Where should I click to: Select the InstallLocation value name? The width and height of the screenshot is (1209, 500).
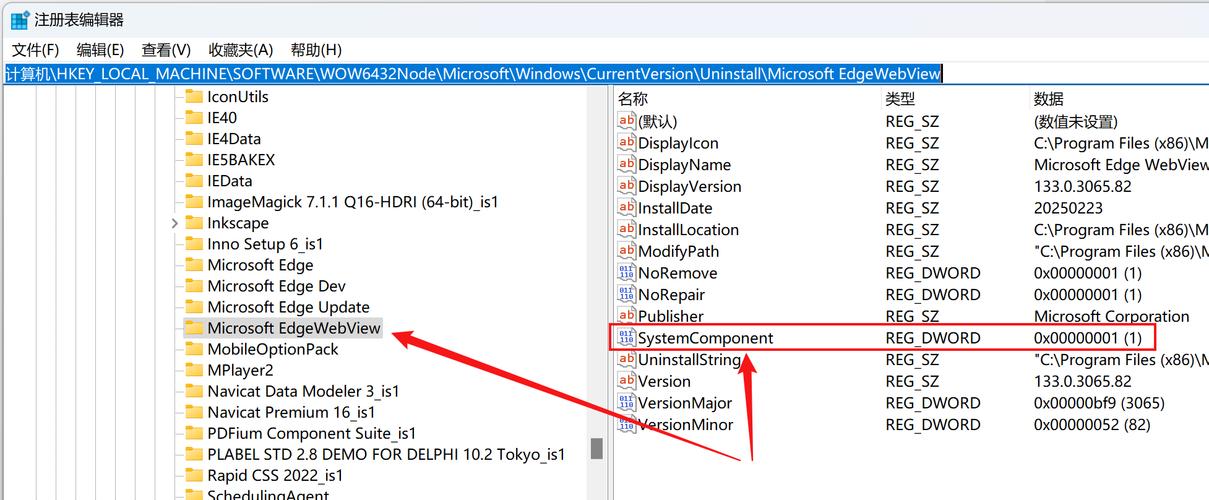(x=689, y=230)
